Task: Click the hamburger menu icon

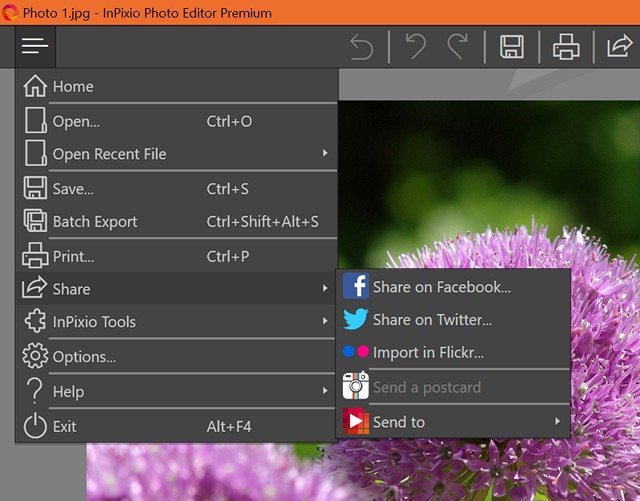Action: [x=35, y=46]
